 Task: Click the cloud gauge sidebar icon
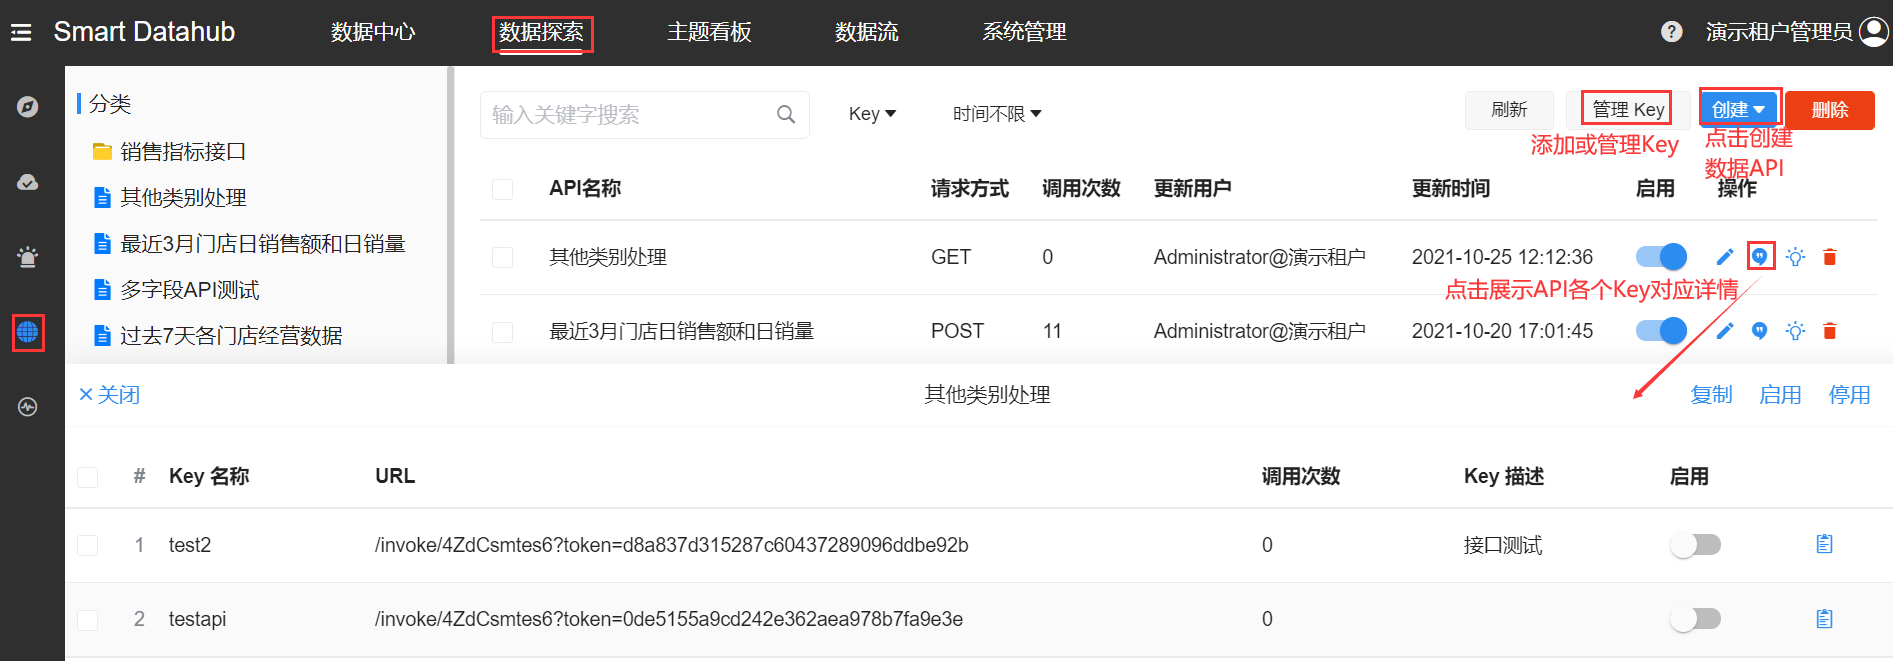tap(28, 182)
